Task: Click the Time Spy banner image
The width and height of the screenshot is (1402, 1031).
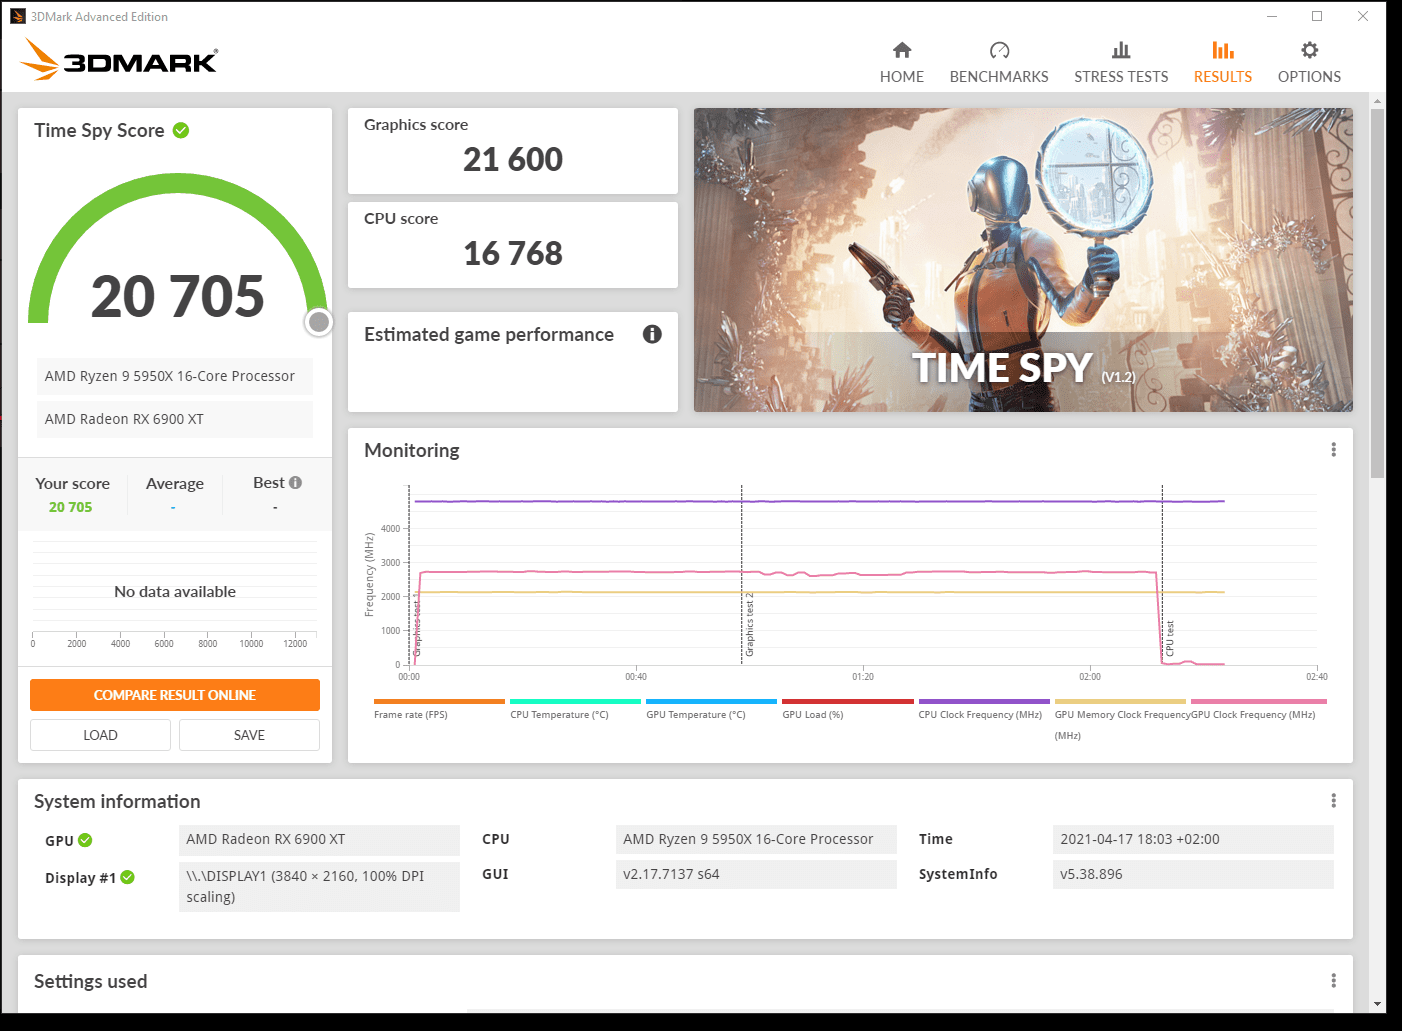Action: point(1023,260)
